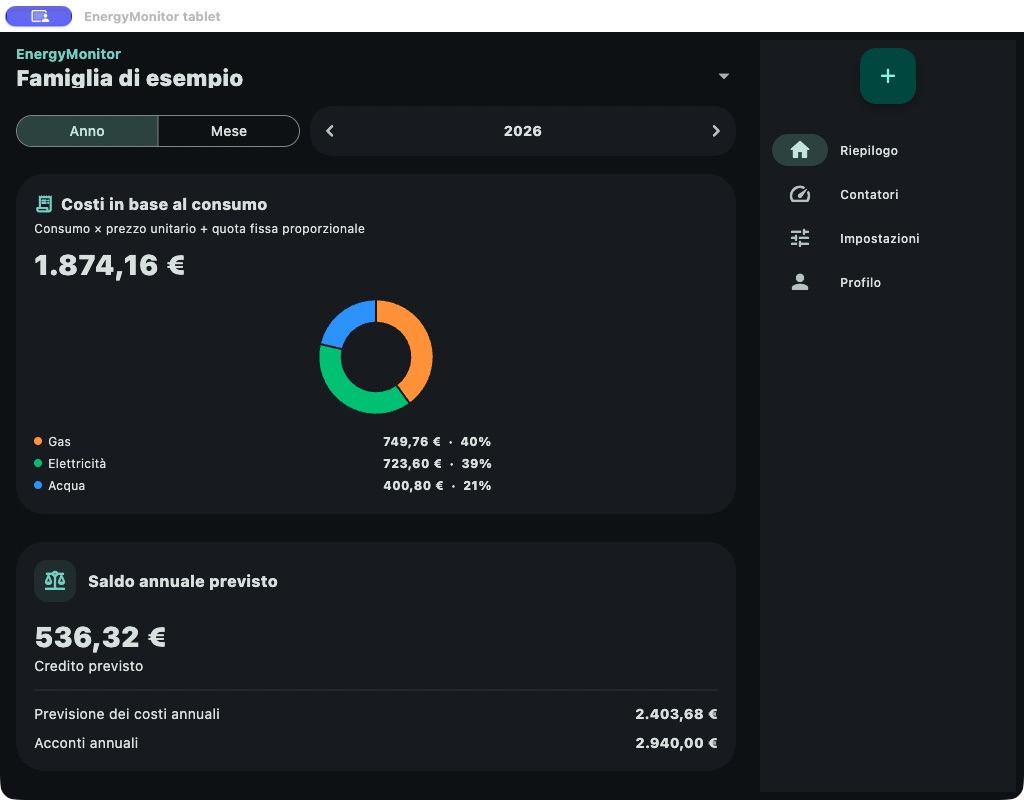Switch to Mese period view
Viewport: 1024px width, 800px height.
click(229, 131)
